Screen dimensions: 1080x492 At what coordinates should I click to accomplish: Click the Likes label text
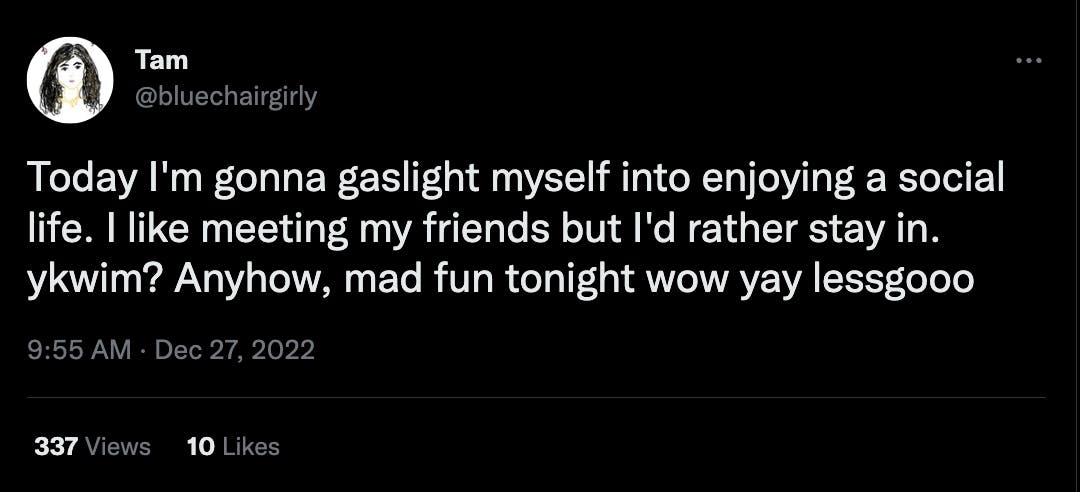pyautogui.click(x=250, y=446)
